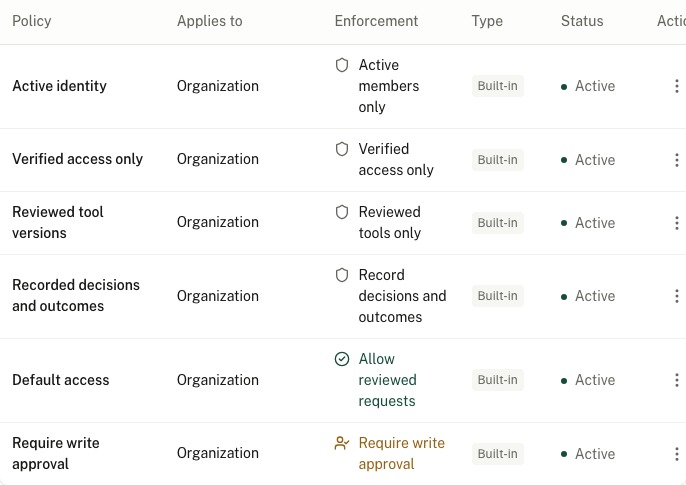
Task: Select the Verified access only policy name
Action: tap(77, 159)
